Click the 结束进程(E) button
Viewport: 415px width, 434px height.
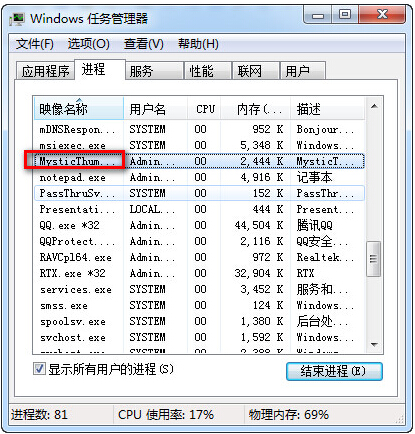334,371
